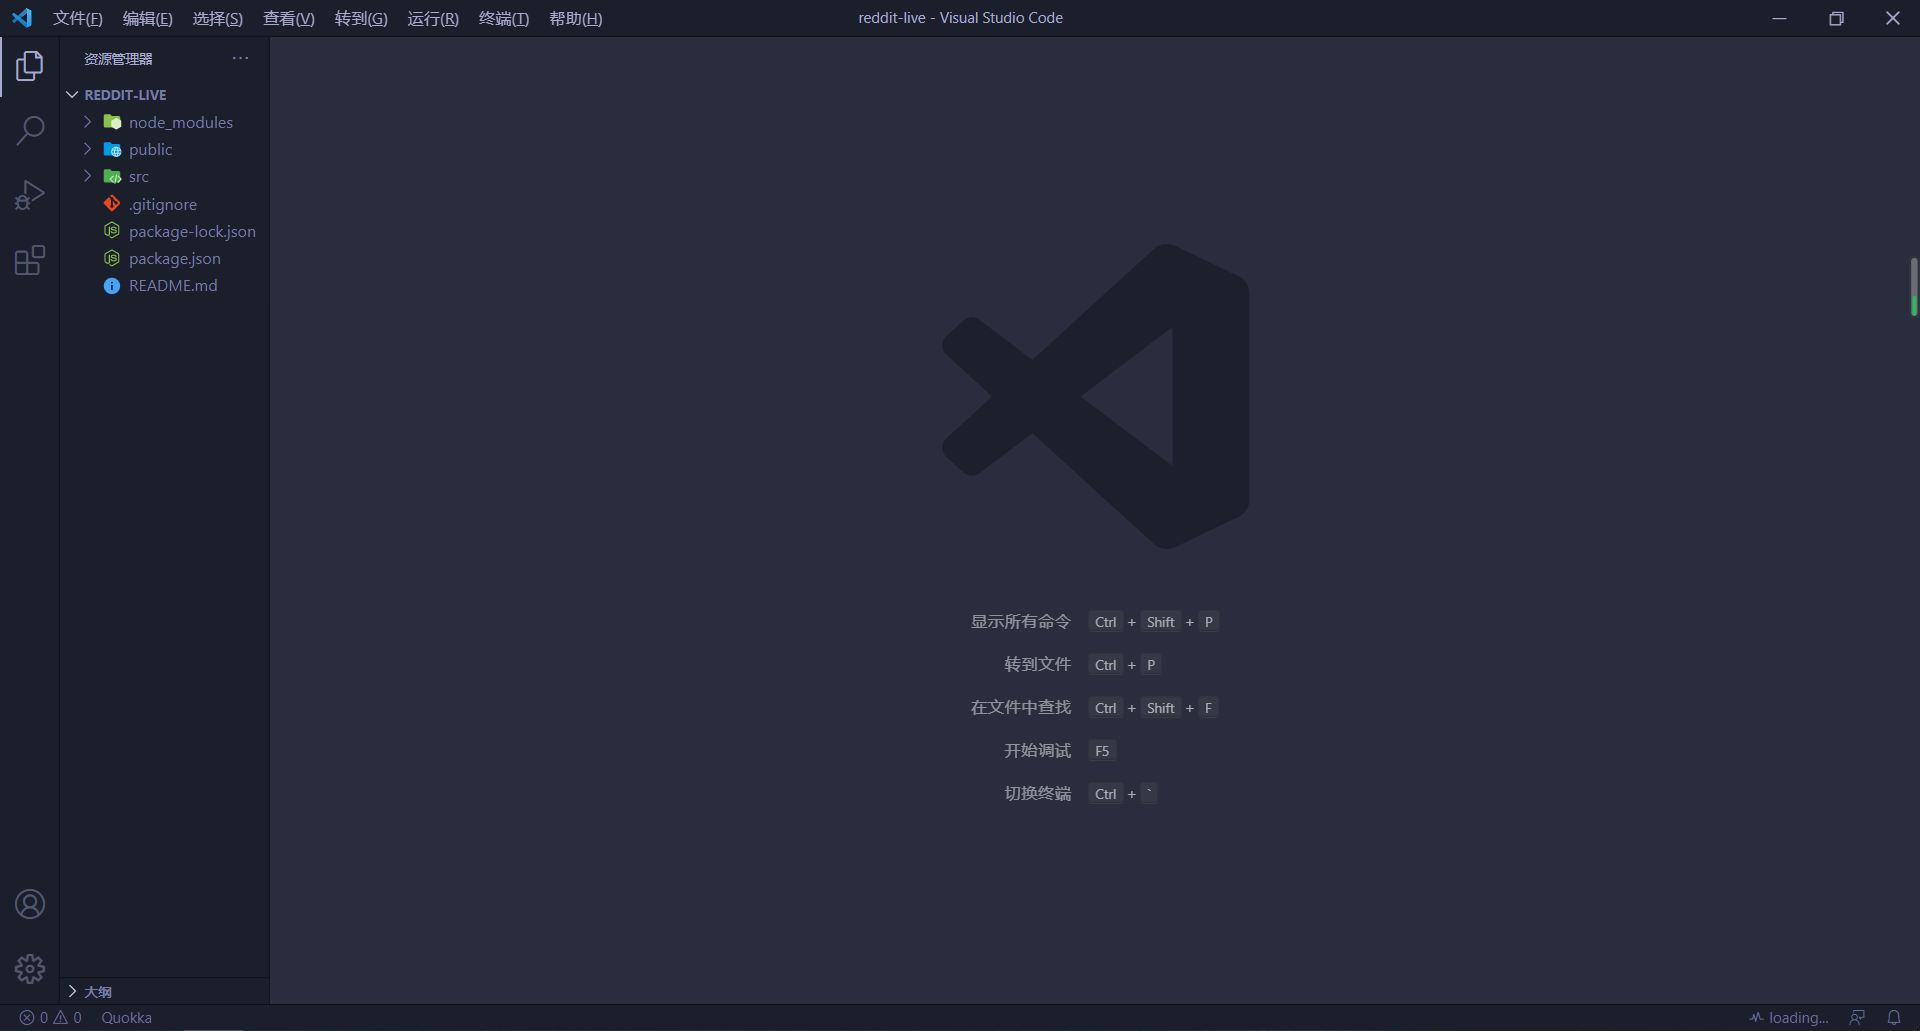
Task: Click the 显示所有命令 shortcut hint text
Action: (x=1021, y=622)
